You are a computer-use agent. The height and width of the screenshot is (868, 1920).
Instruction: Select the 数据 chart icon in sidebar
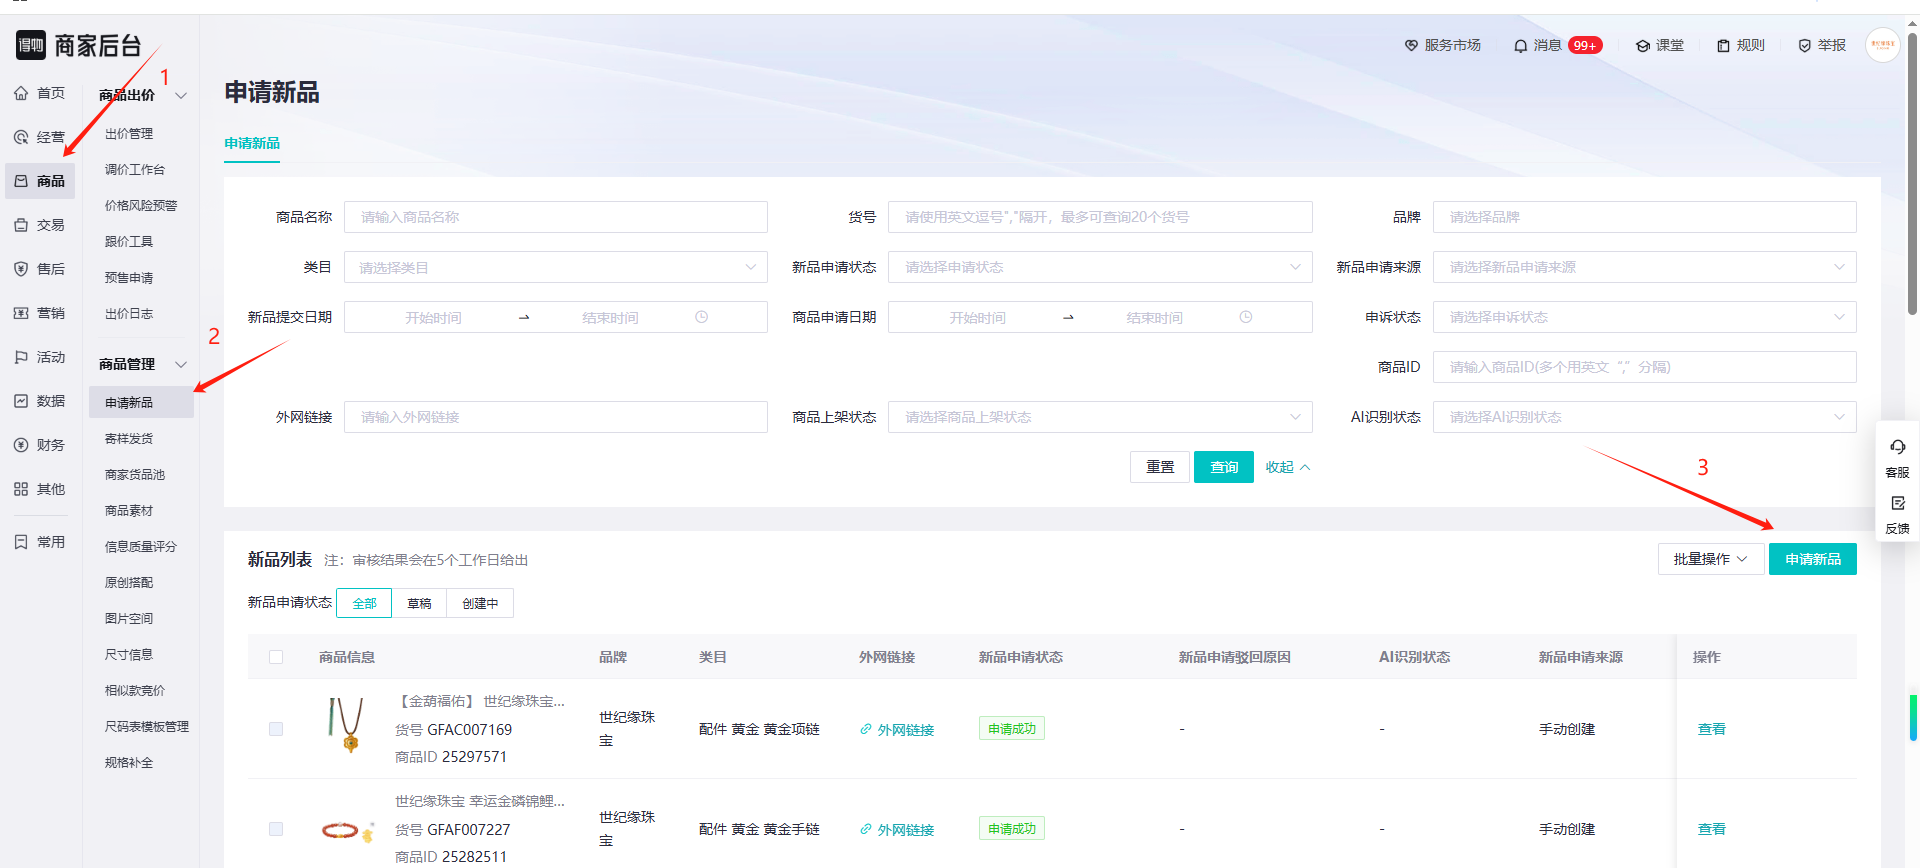tap(21, 401)
